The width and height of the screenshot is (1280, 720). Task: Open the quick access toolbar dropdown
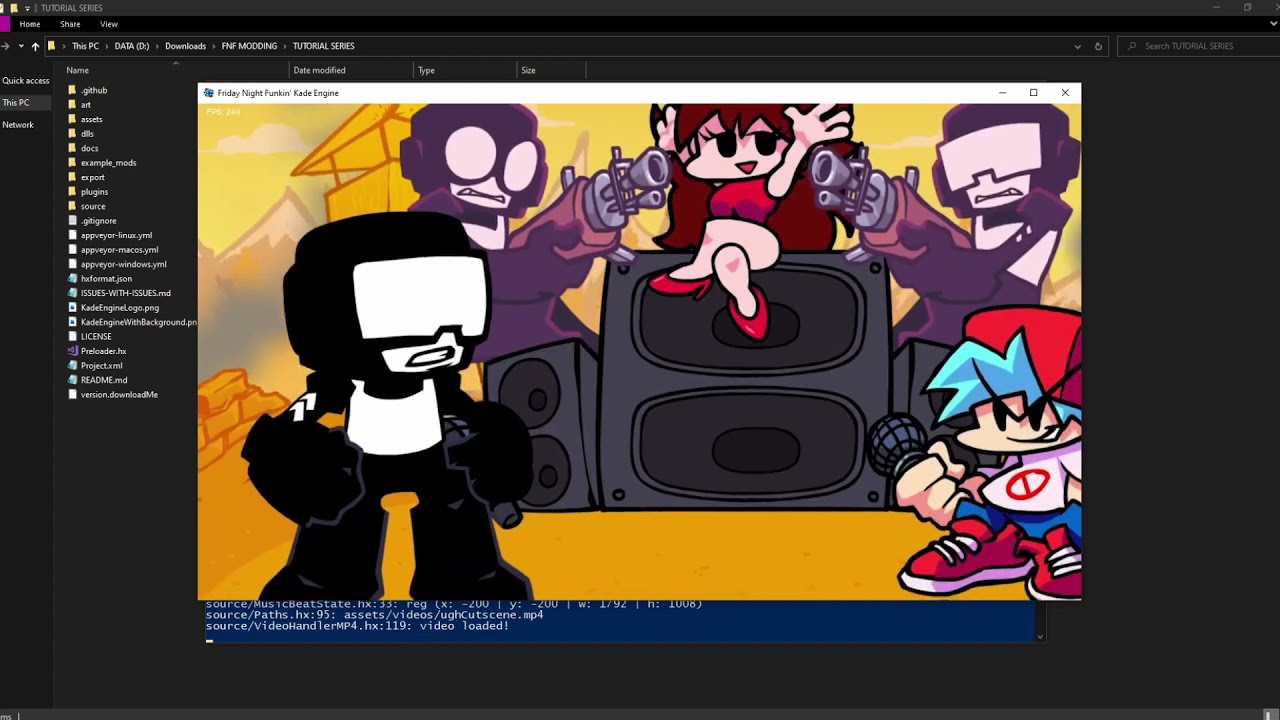[x=27, y=8]
